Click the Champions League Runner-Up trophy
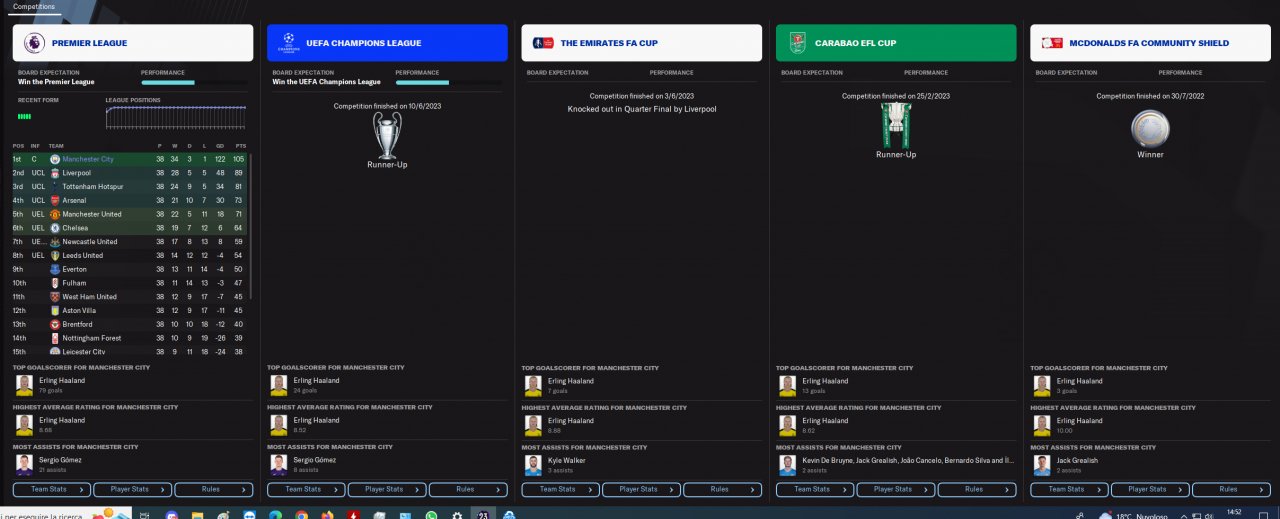Viewport: 1280px width, 519px height. [x=387, y=134]
